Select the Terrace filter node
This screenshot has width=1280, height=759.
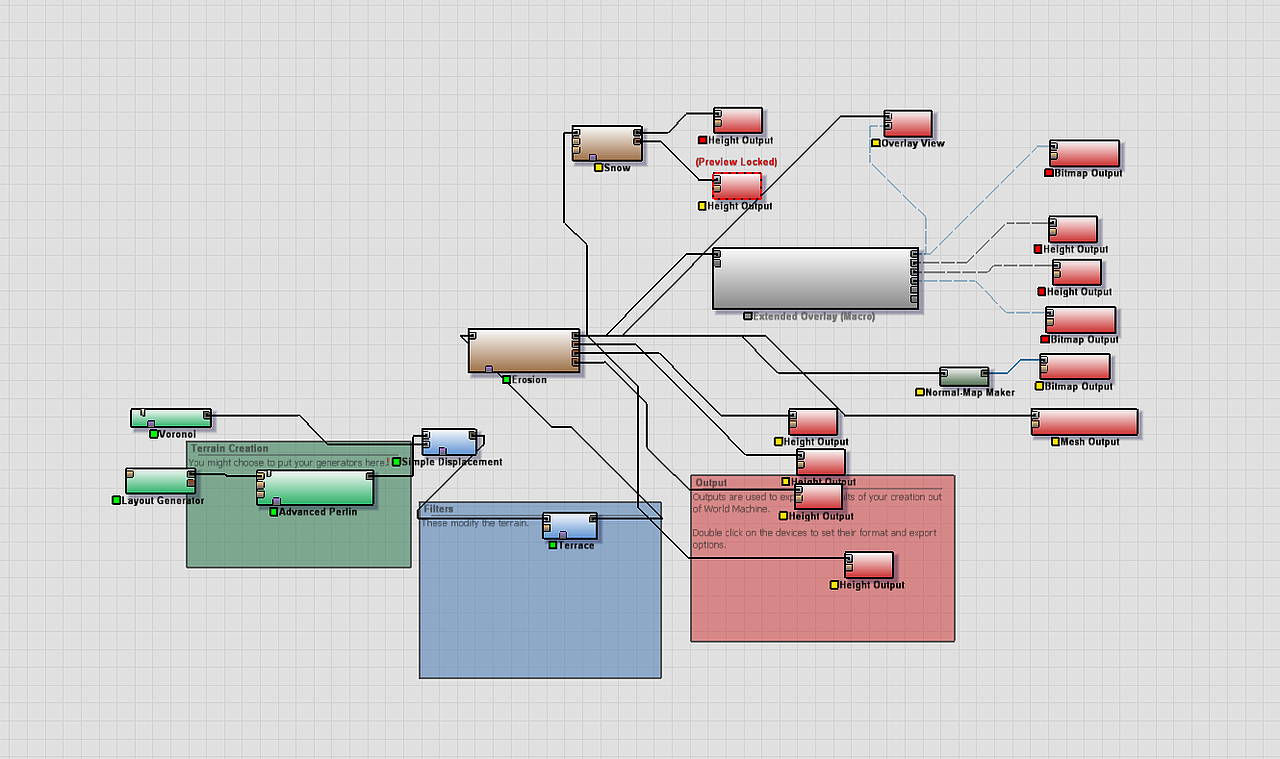pyautogui.click(x=570, y=526)
